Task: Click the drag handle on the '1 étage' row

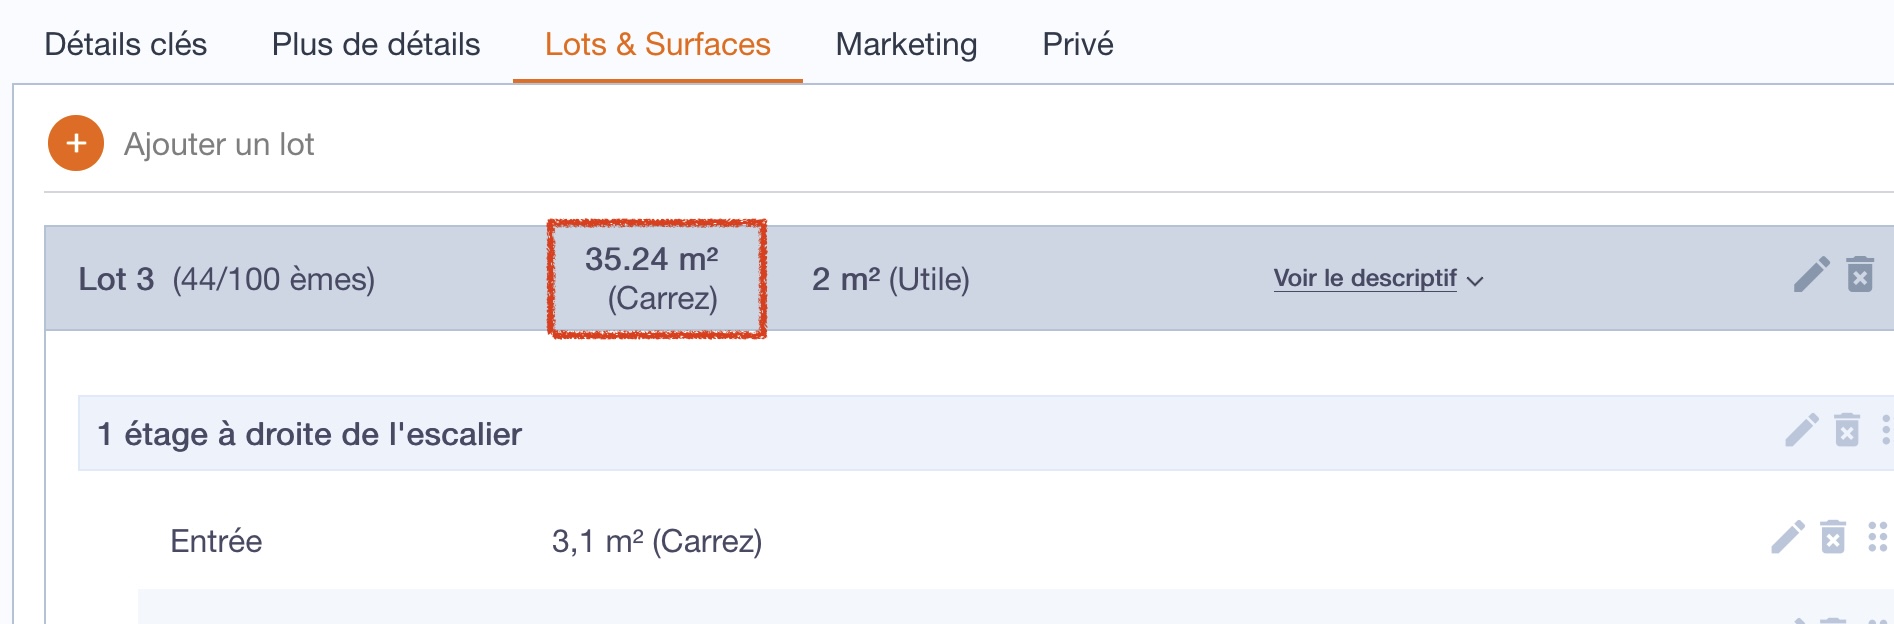Action: coord(1885,430)
